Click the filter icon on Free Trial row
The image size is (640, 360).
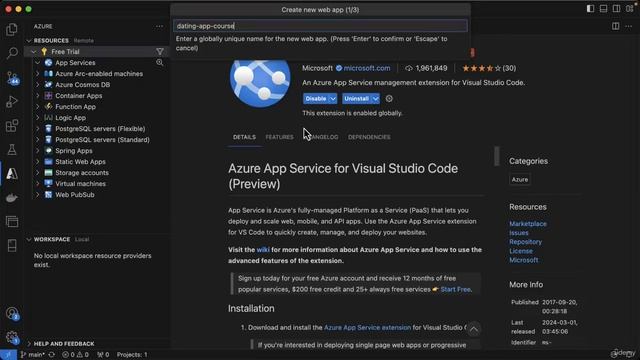click(x=160, y=52)
